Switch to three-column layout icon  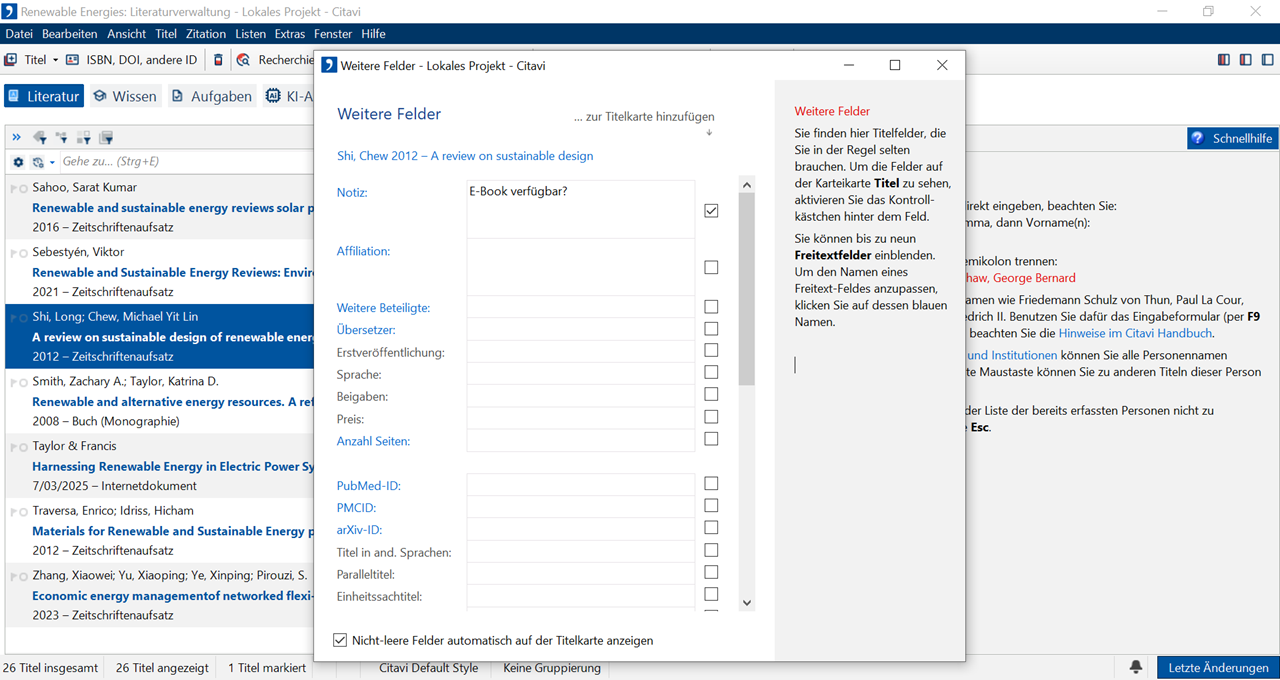[1223, 60]
